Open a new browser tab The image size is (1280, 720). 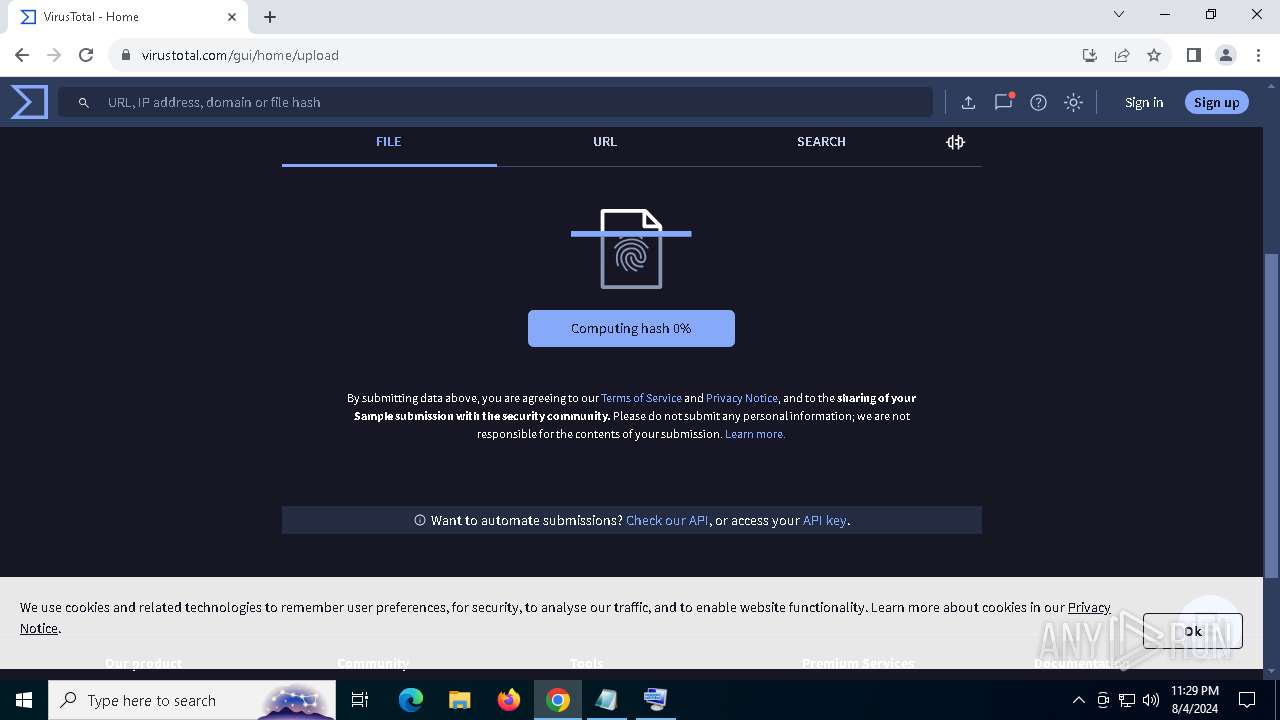[x=270, y=17]
